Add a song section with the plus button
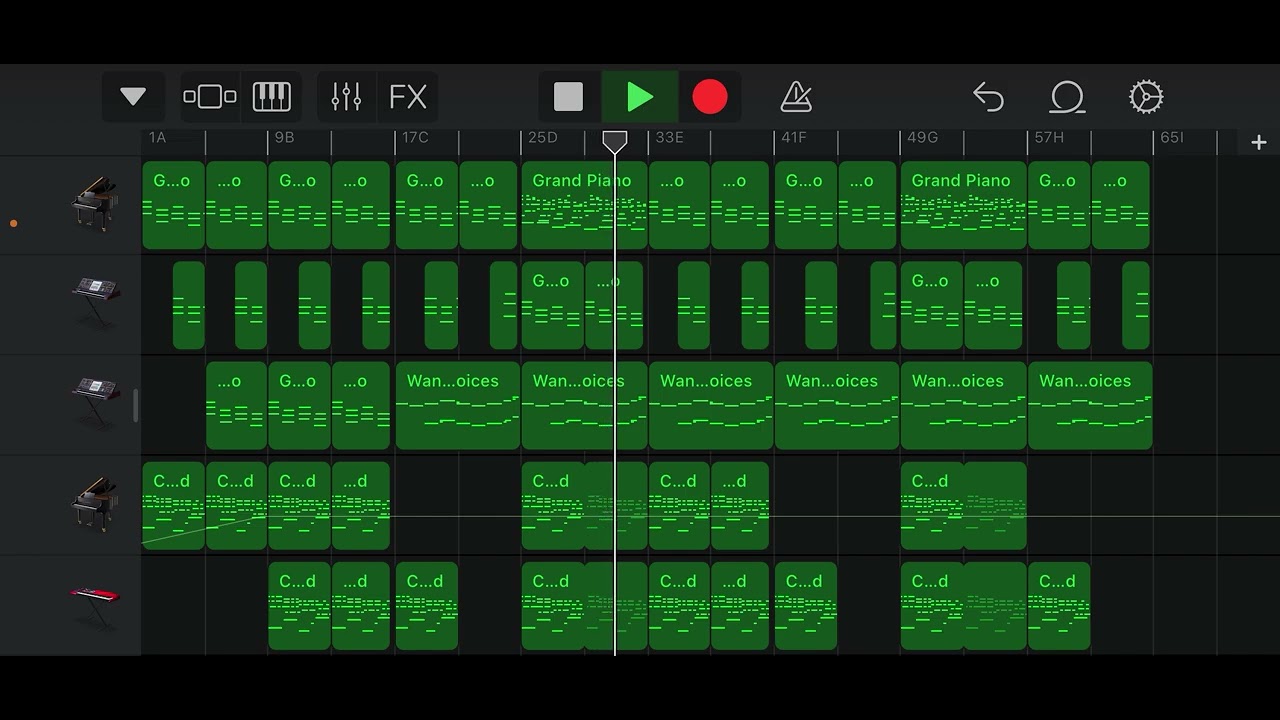 [1259, 143]
